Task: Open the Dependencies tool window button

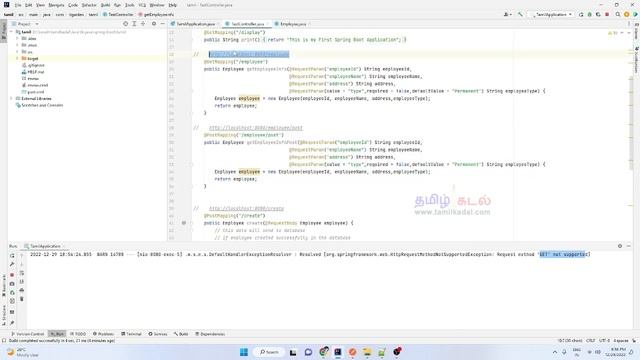Action: [x=210, y=334]
